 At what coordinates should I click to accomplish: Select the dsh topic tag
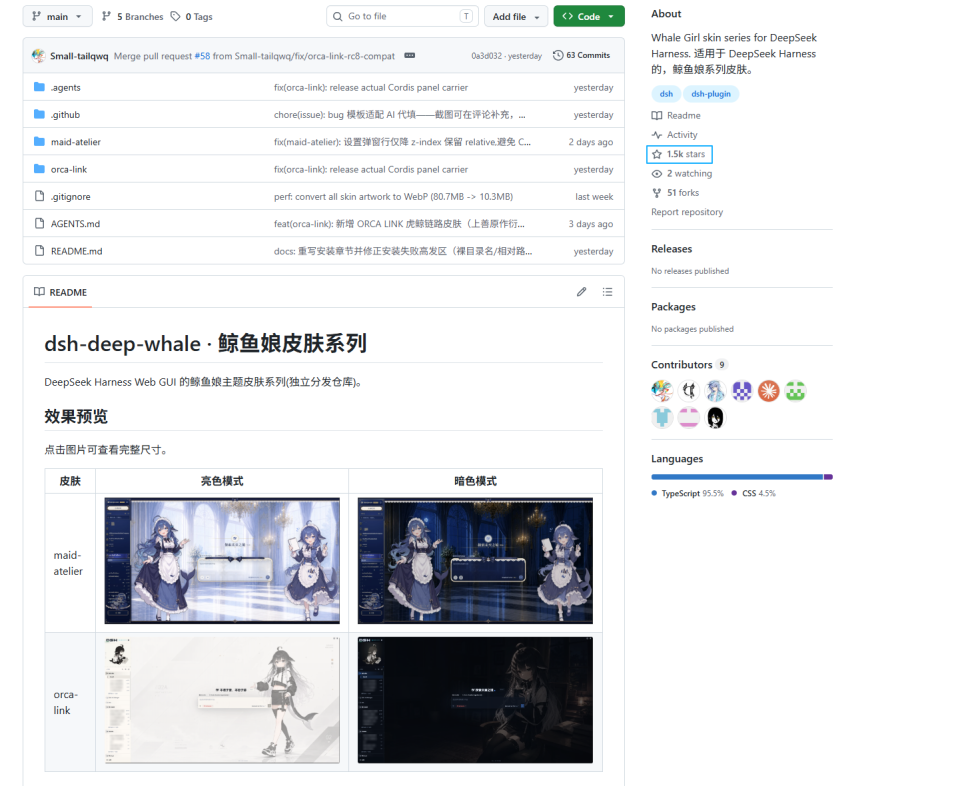point(666,94)
